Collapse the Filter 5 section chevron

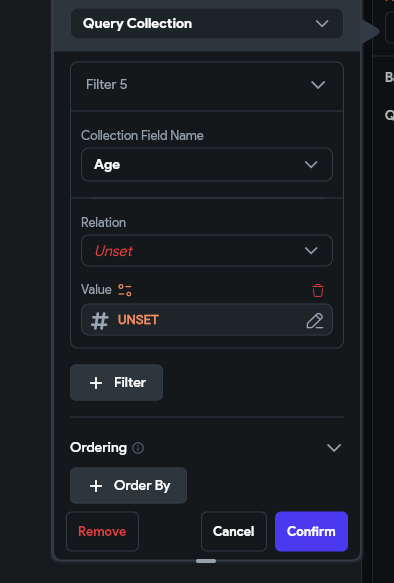pos(318,85)
